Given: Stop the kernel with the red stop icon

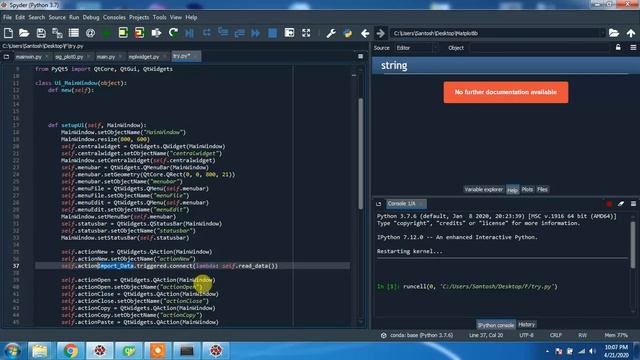Looking at the screenshot, I should (609, 204).
